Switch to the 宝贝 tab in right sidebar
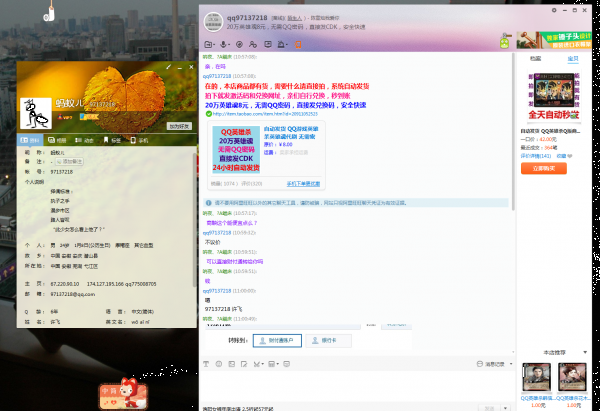Viewport: 600px width, 411px height. [x=573, y=59]
